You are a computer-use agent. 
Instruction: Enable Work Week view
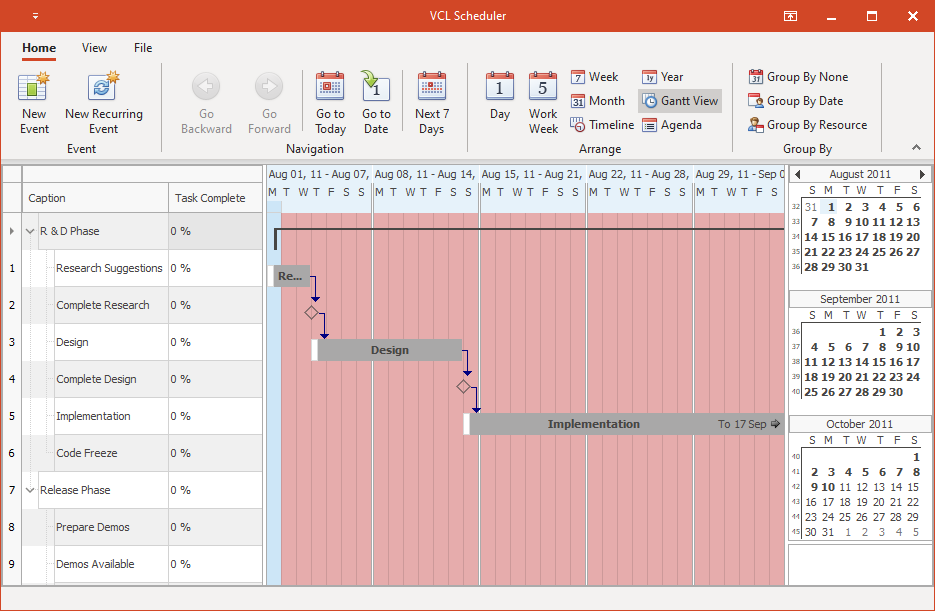(542, 100)
